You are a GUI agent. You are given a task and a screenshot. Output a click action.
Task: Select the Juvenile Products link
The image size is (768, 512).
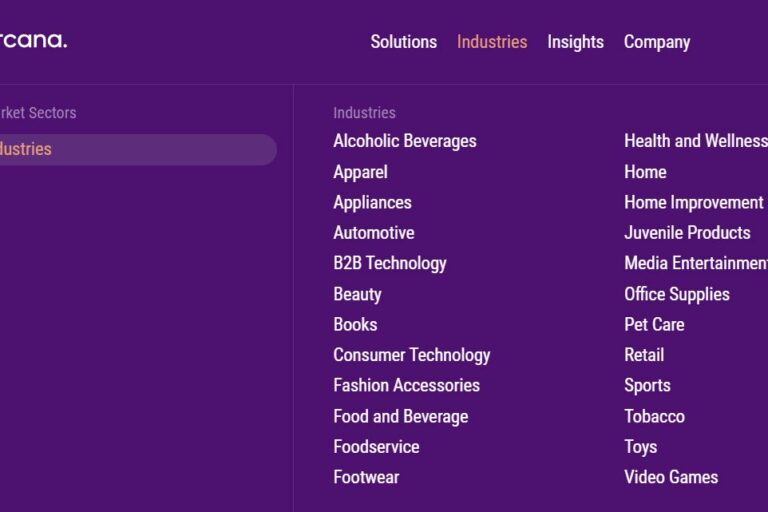tap(687, 233)
